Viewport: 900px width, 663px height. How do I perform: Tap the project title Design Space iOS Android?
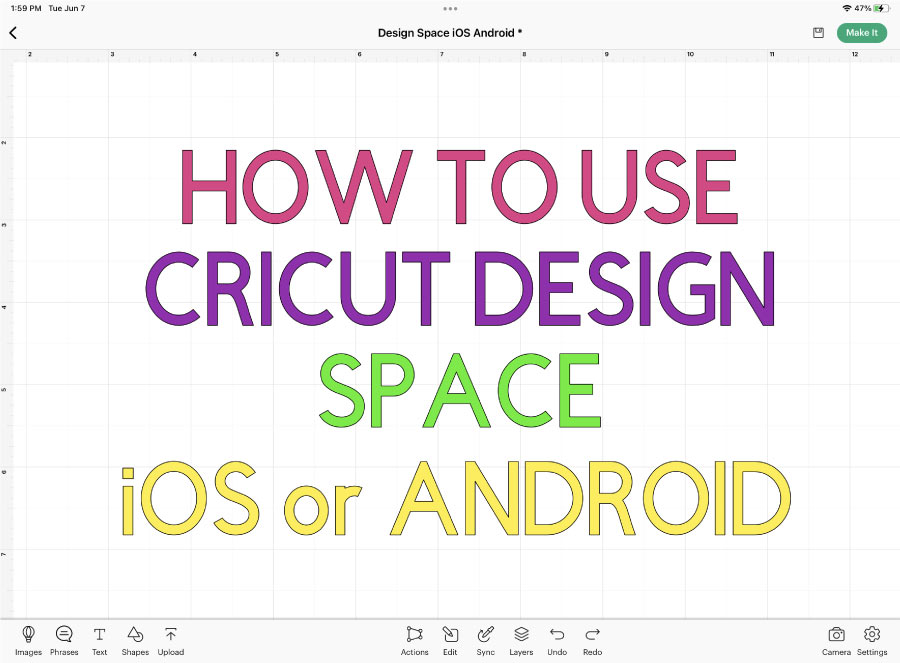click(x=450, y=33)
